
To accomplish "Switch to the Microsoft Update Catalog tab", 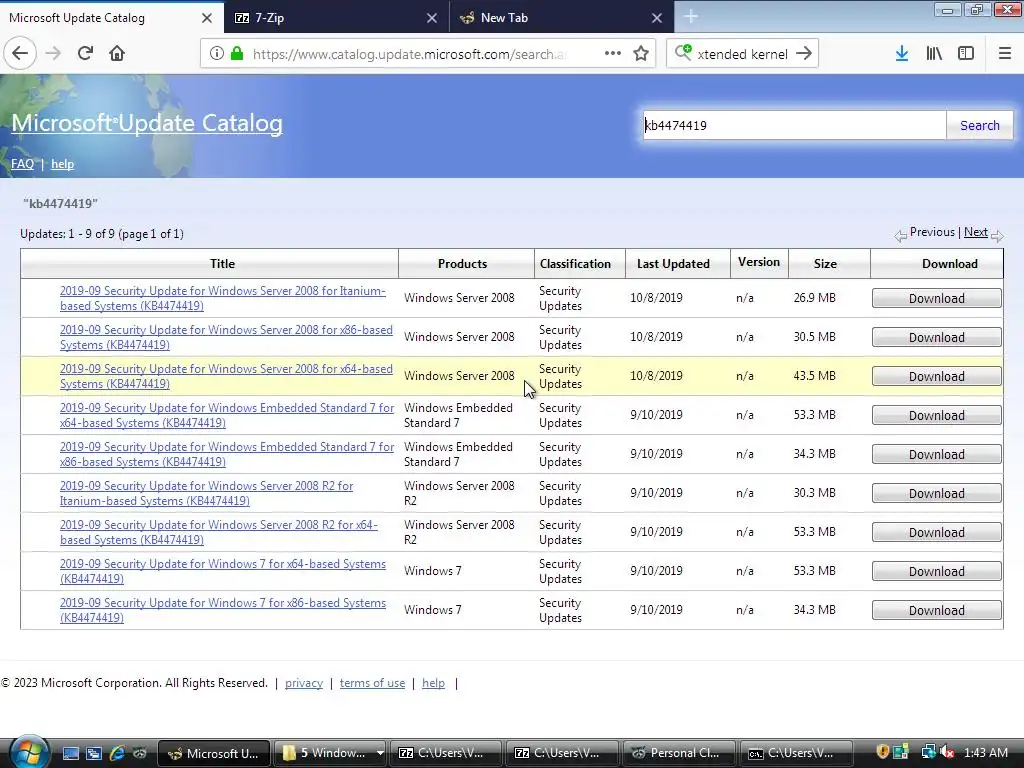I will click(x=112, y=18).
